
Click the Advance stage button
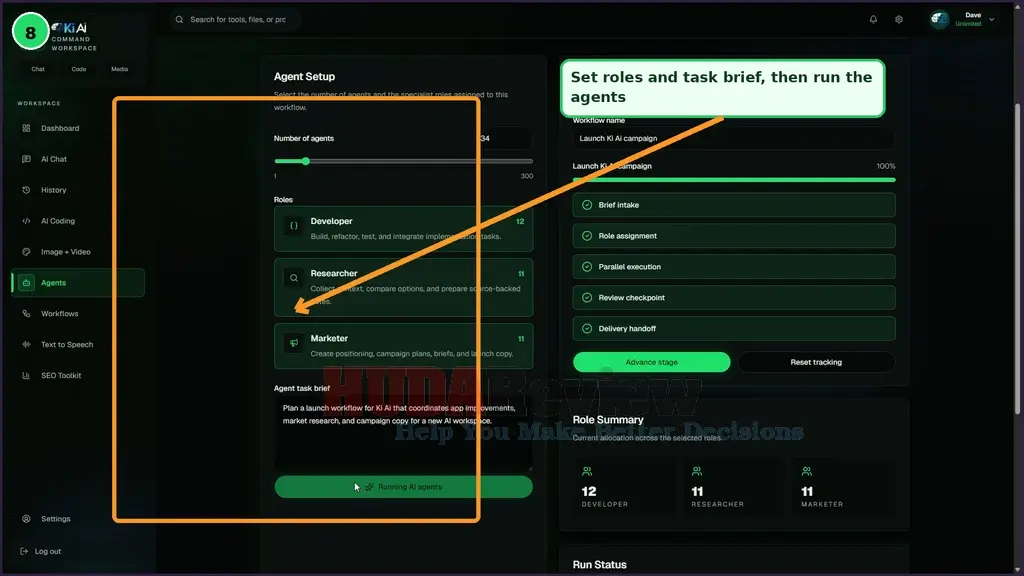pyautogui.click(x=652, y=362)
